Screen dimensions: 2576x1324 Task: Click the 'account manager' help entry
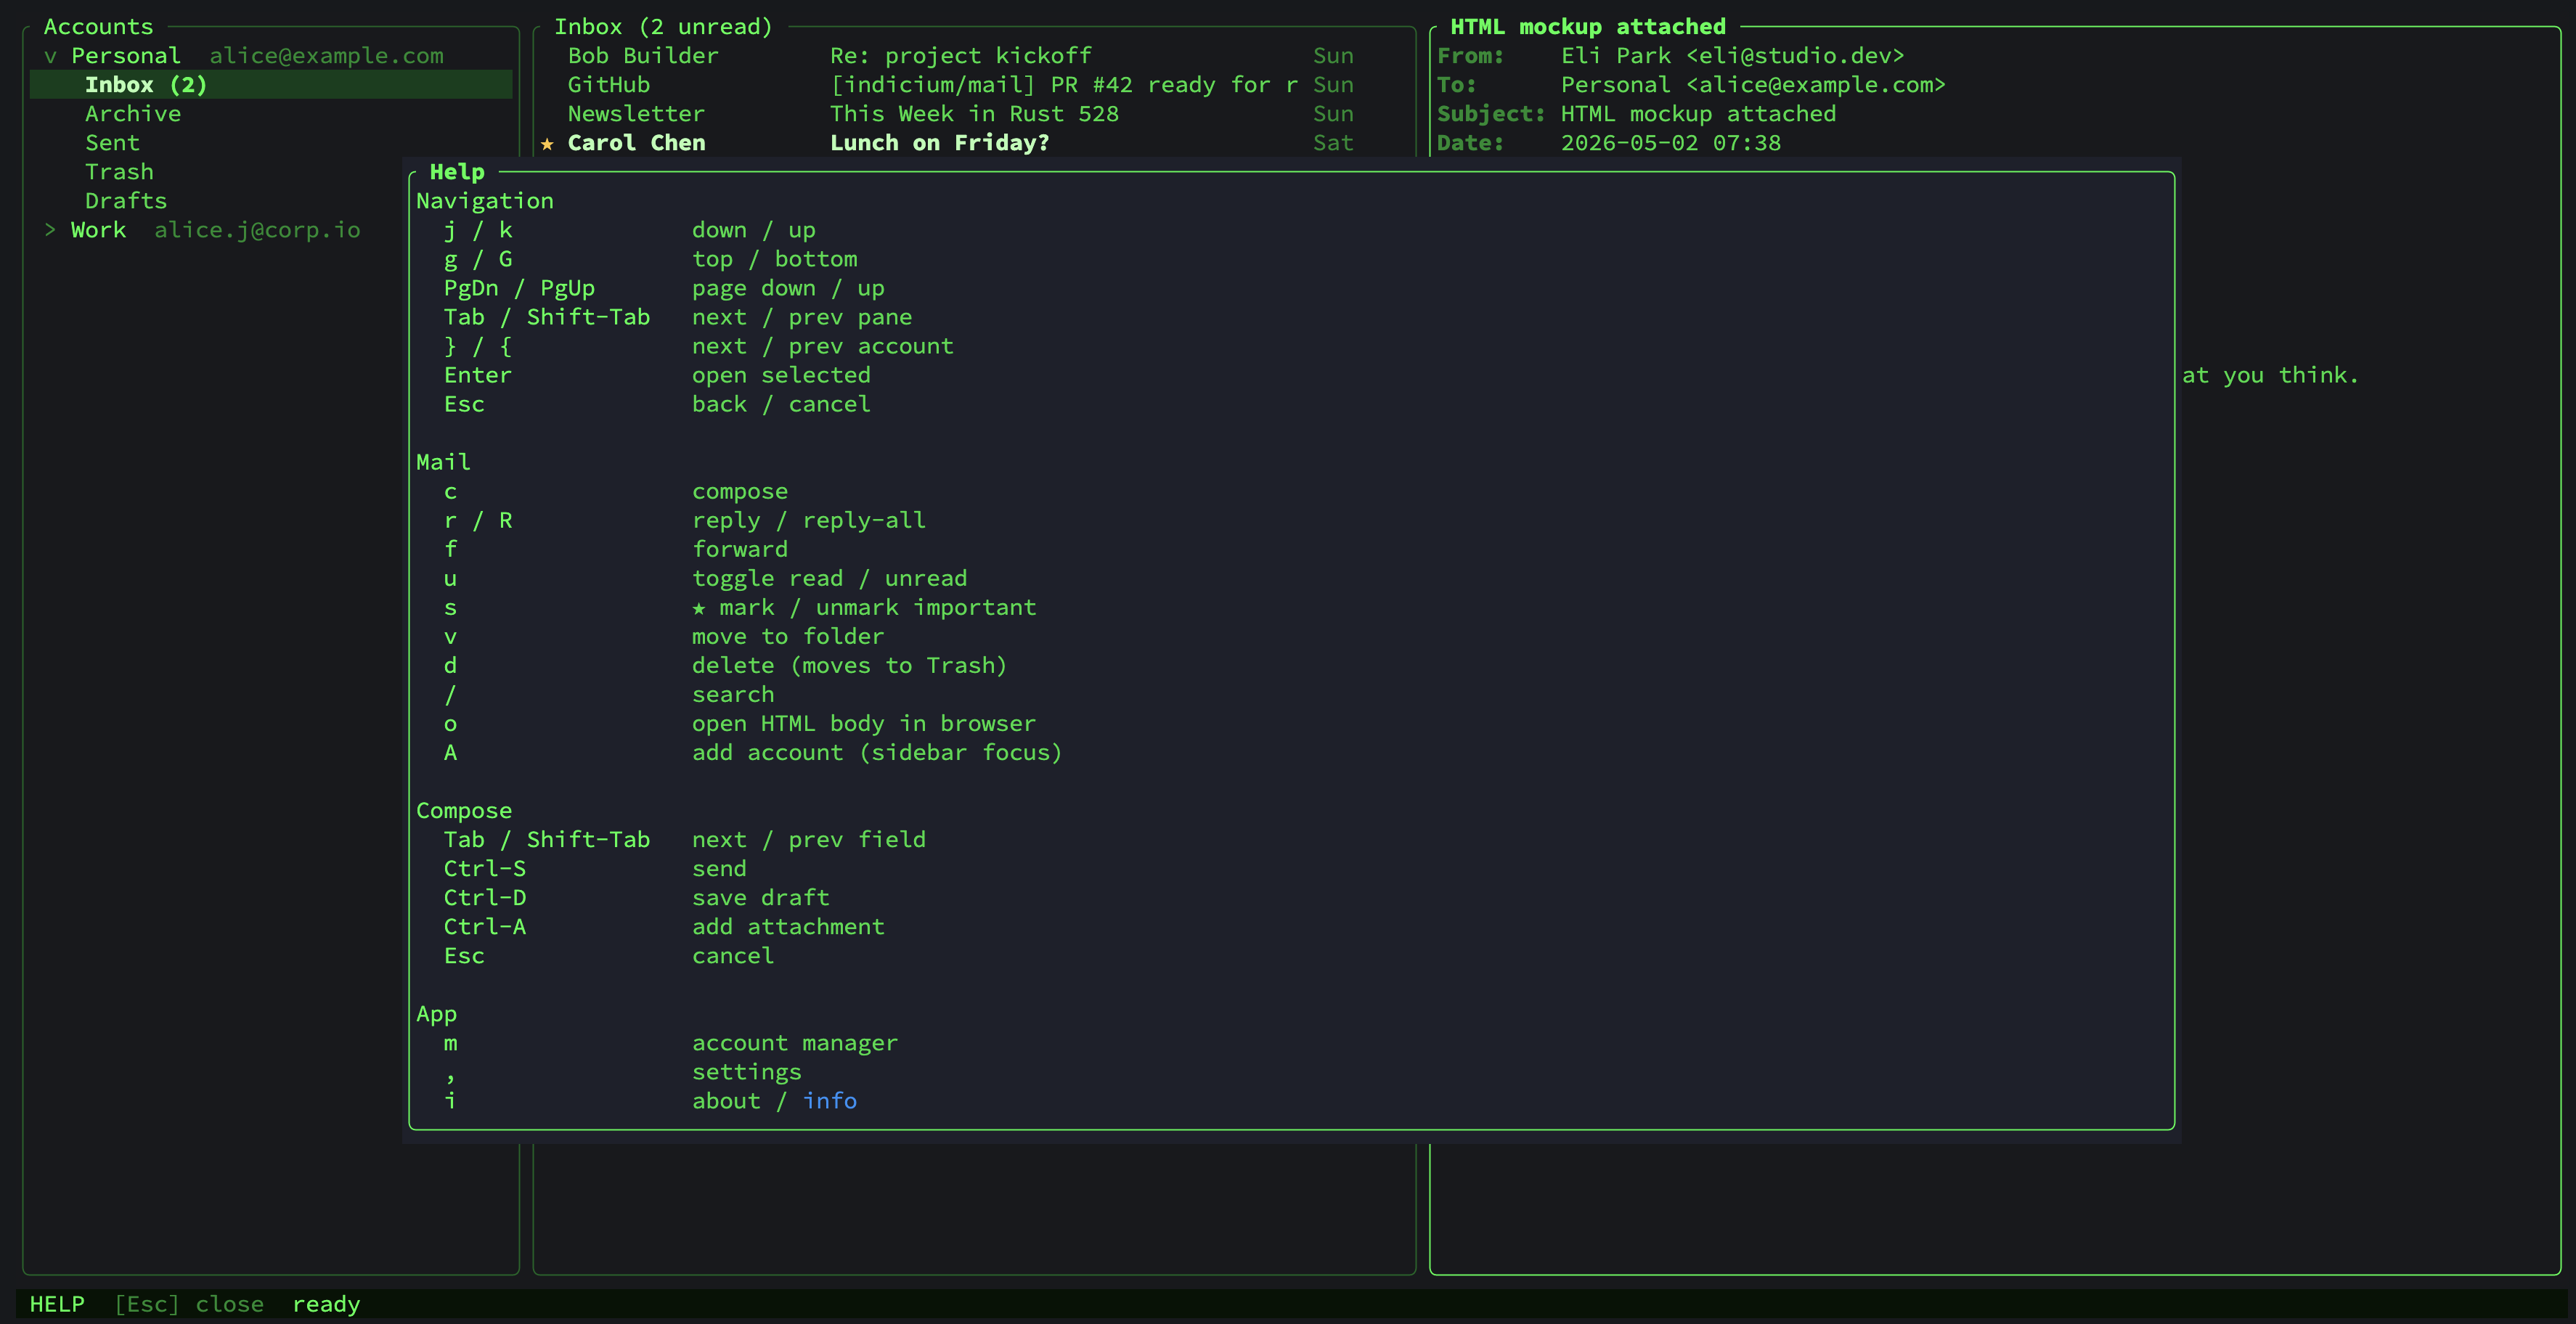tap(795, 1043)
